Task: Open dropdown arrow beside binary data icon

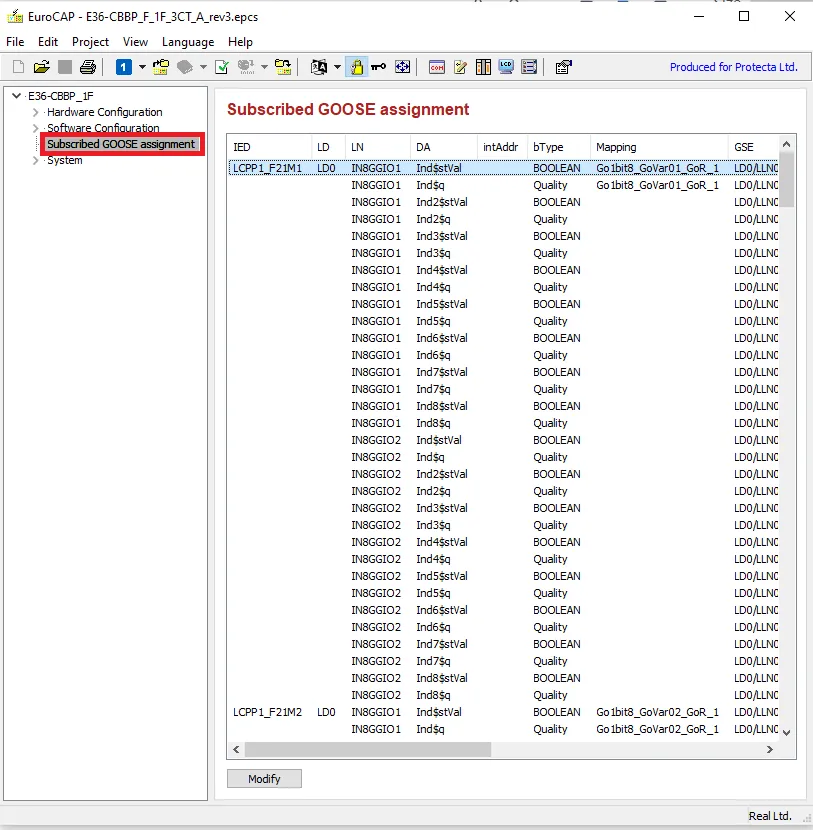Action: click(x=264, y=67)
